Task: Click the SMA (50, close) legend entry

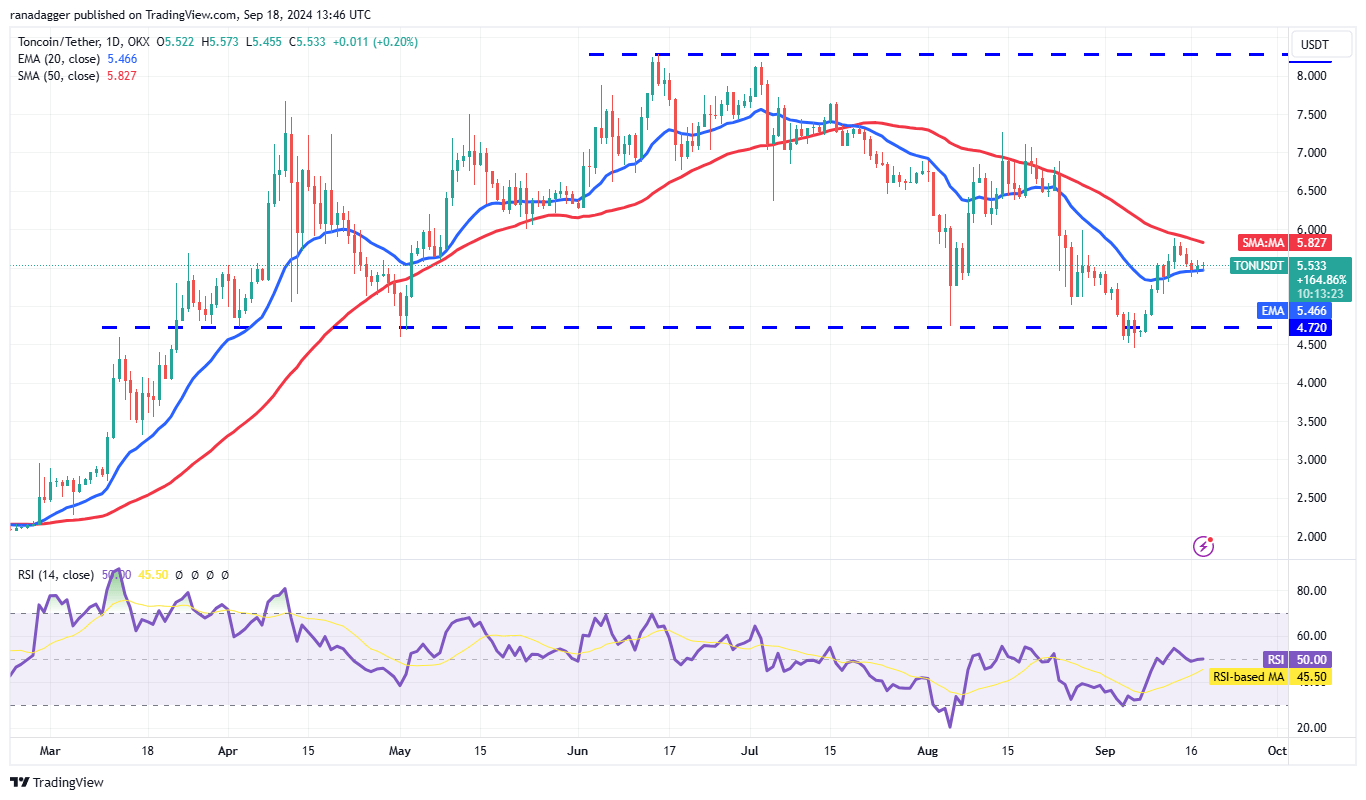Action: tap(58, 76)
